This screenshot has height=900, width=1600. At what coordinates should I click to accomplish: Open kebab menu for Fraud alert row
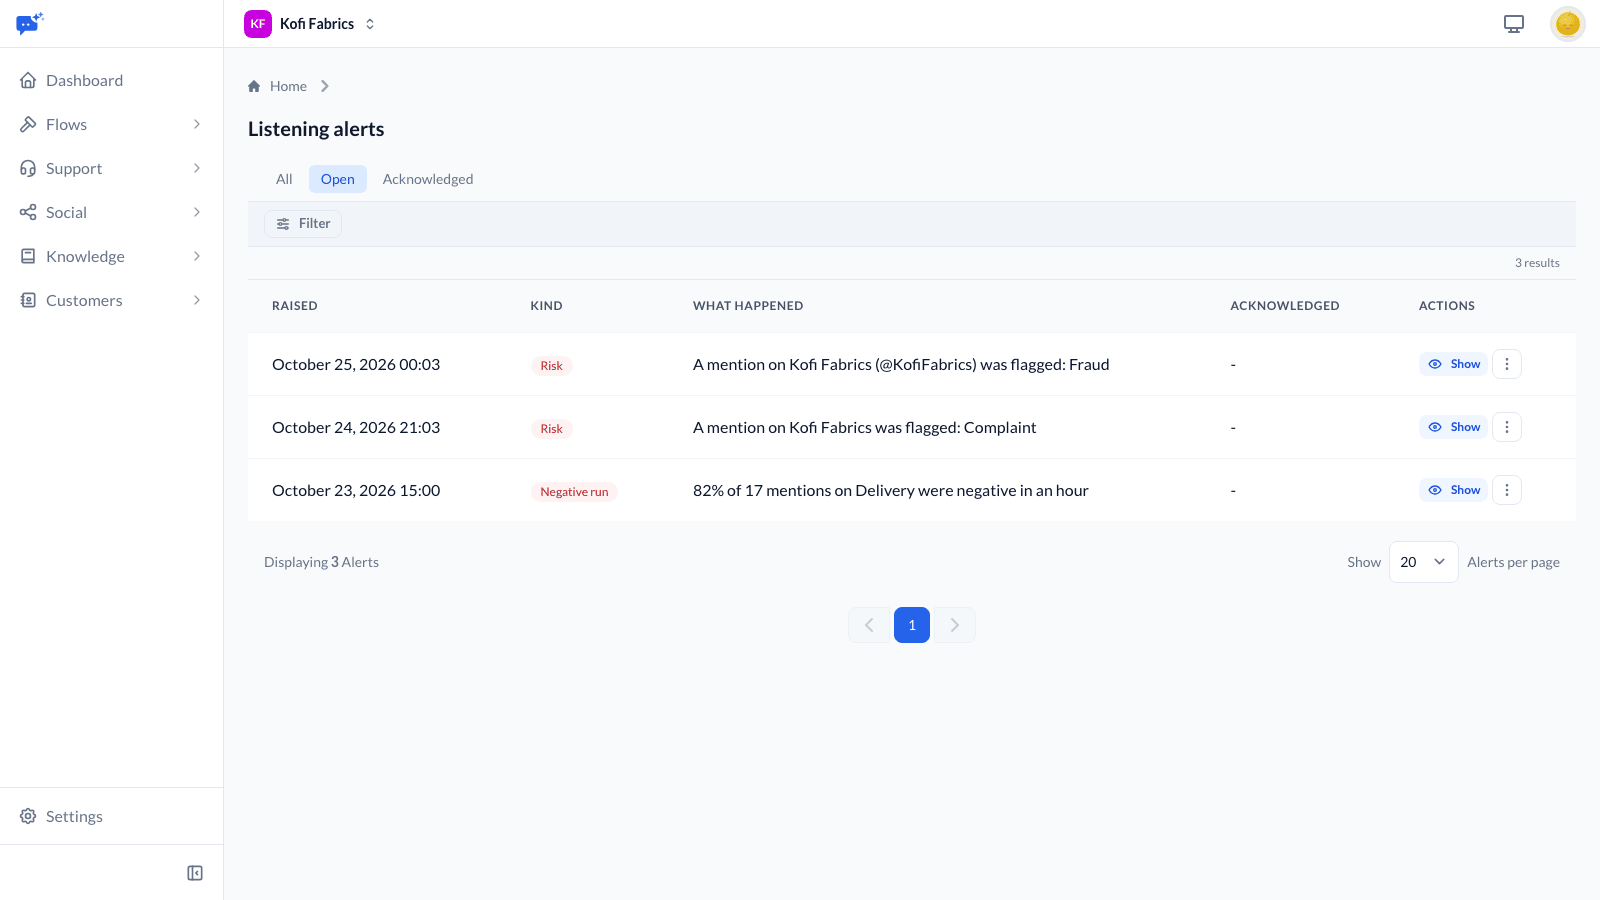pos(1507,364)
